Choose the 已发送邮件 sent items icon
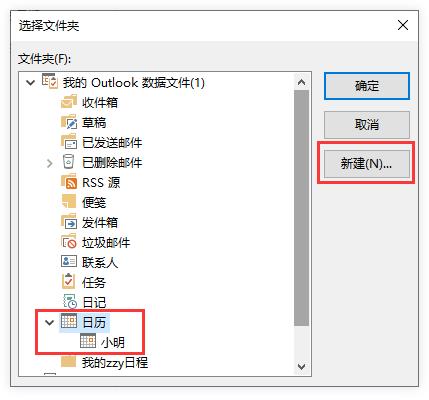The height and width of the screenshot is (400, 429). 69,142
